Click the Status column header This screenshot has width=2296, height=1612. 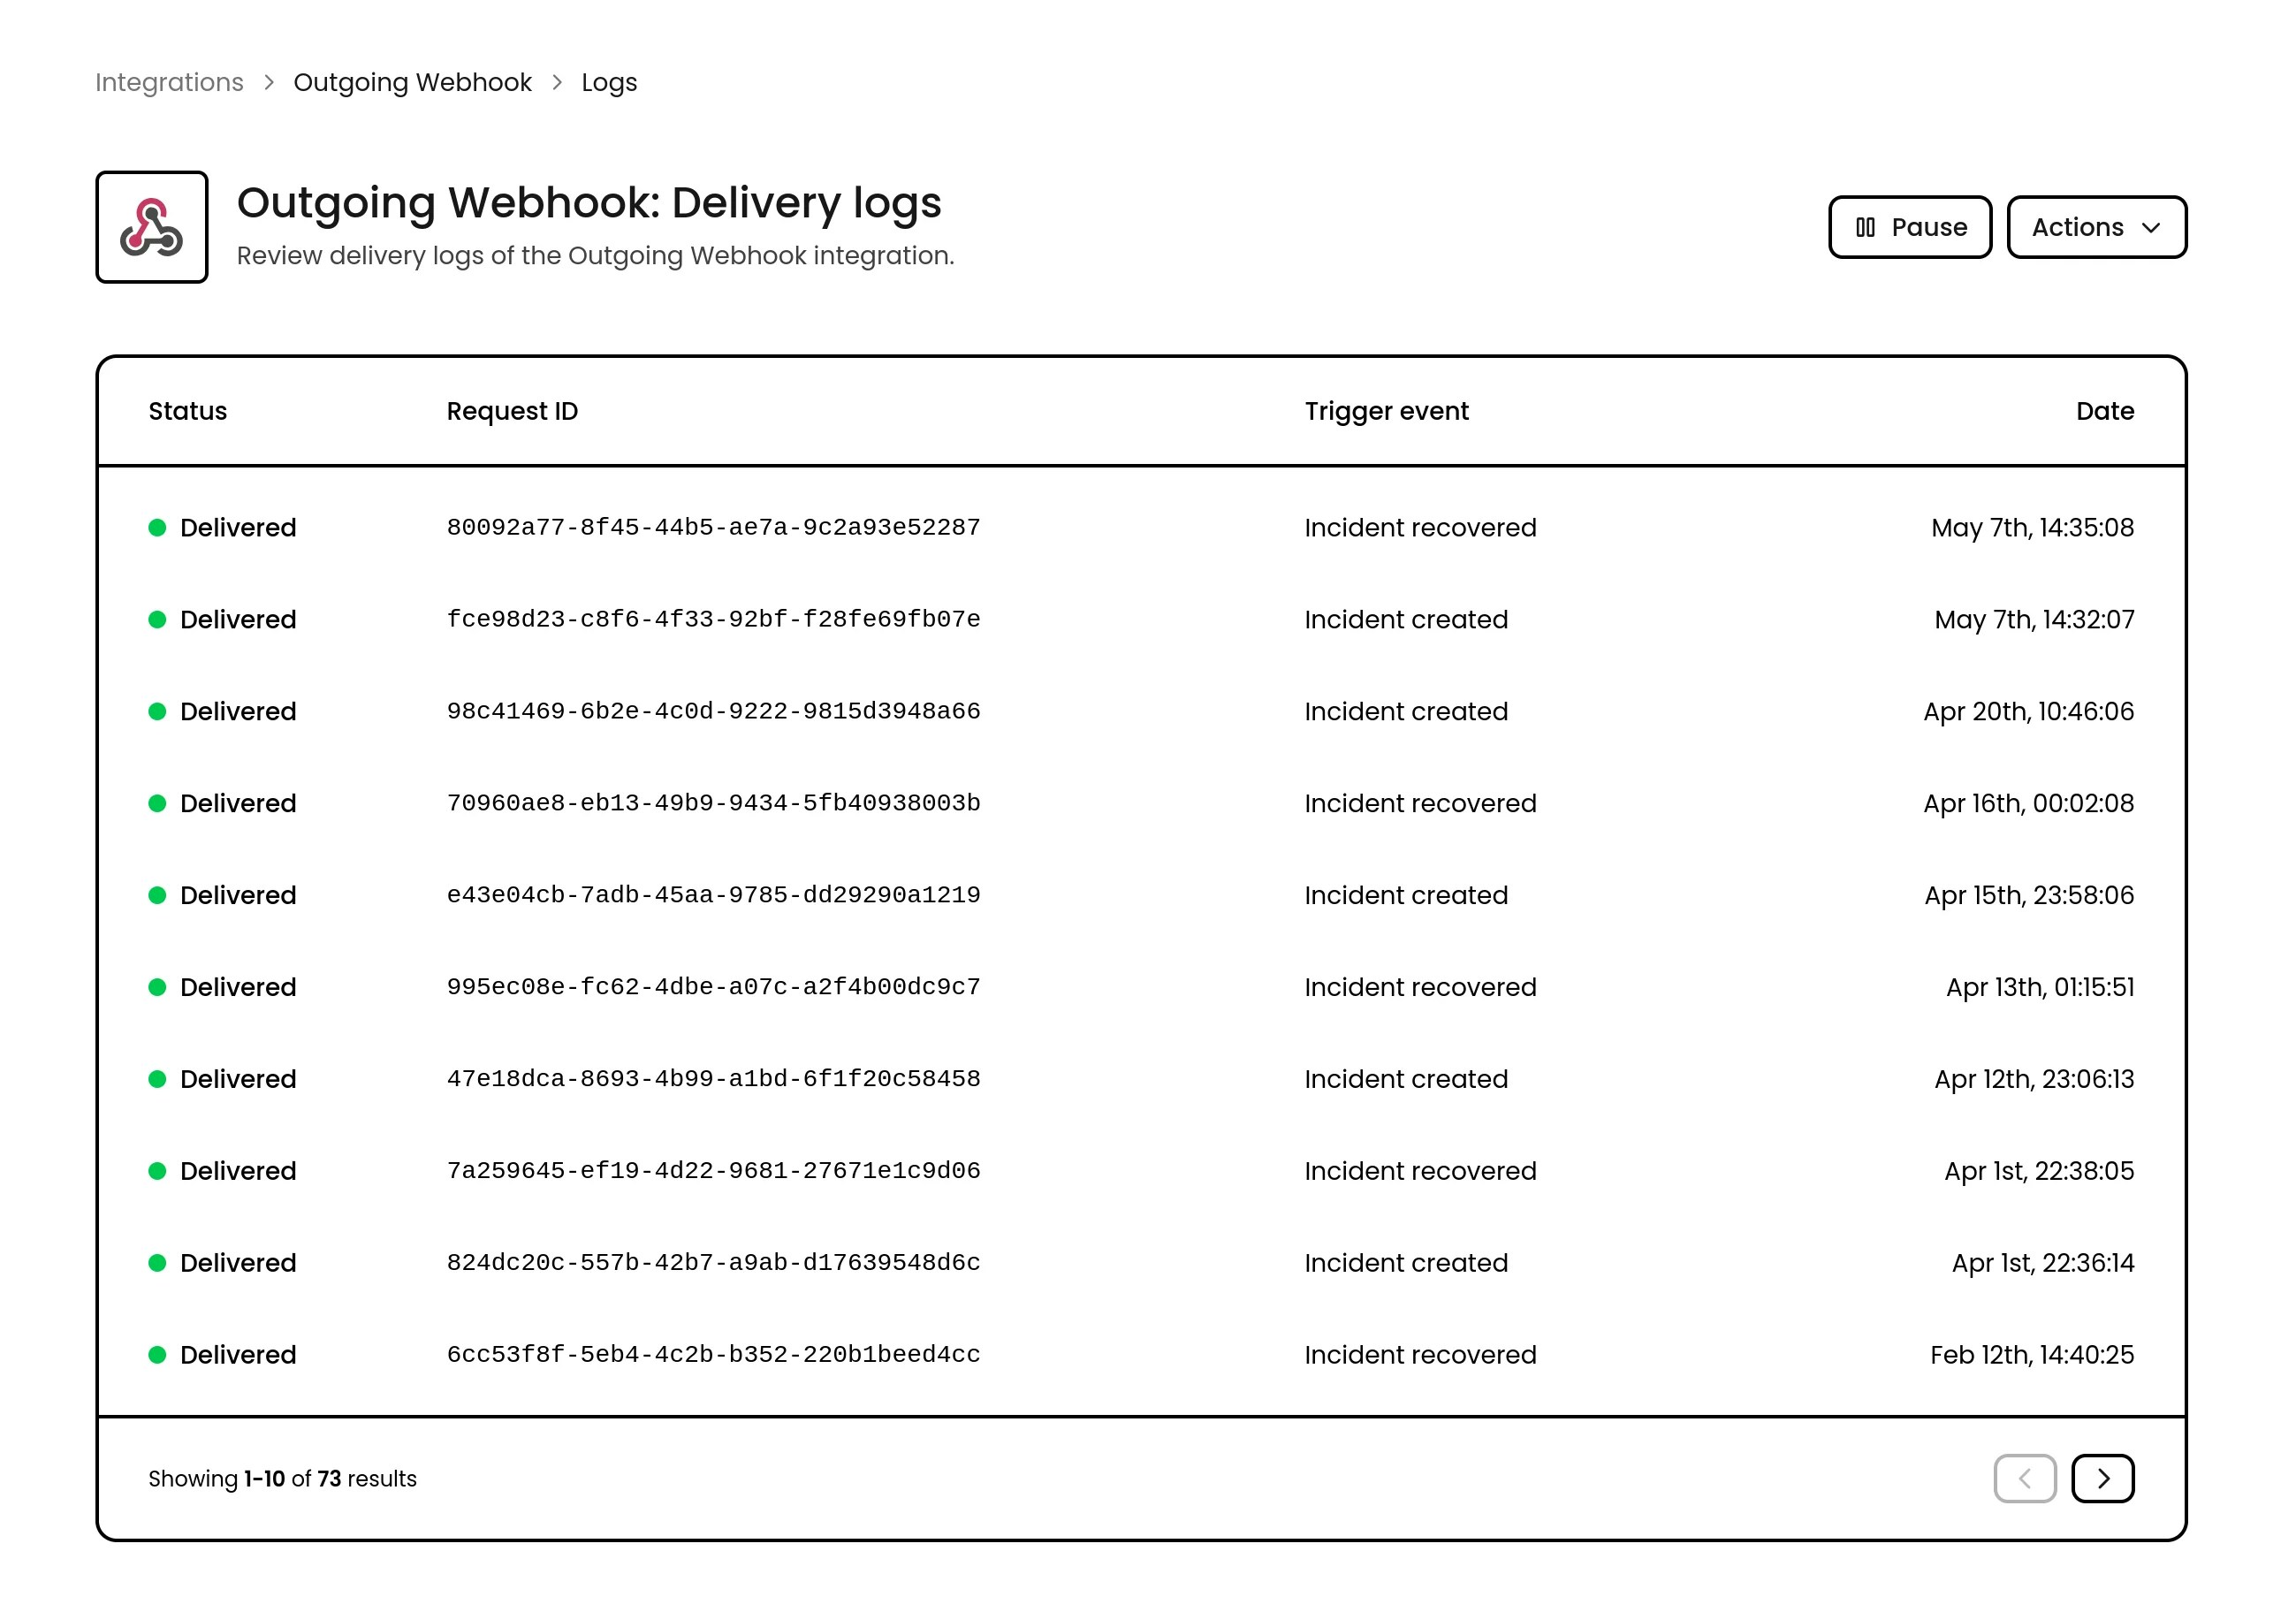click(187, 411)
